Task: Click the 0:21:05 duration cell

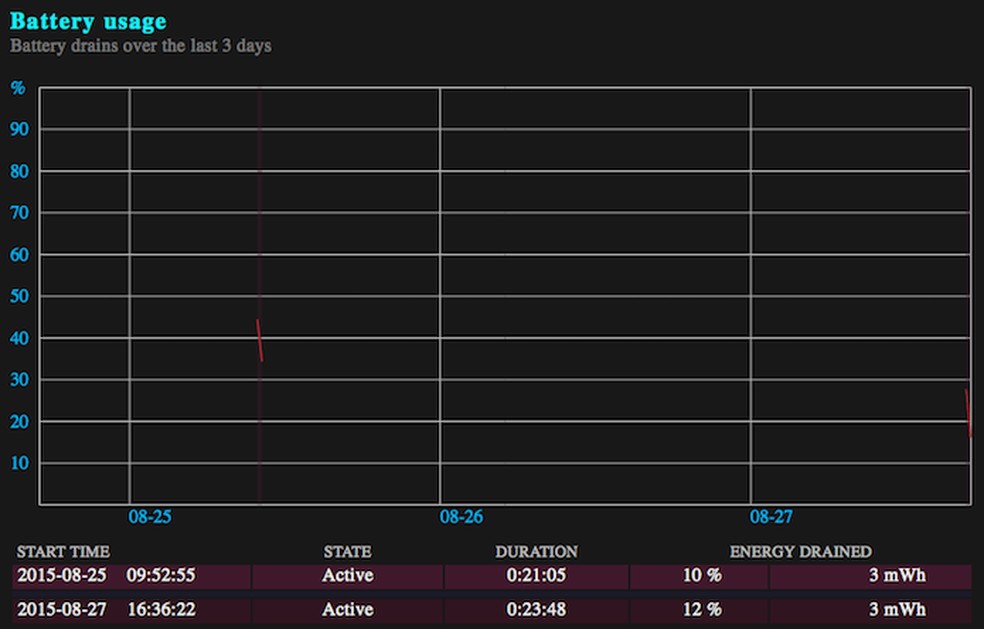Action: pyautogui.click(x=537, y=576)
